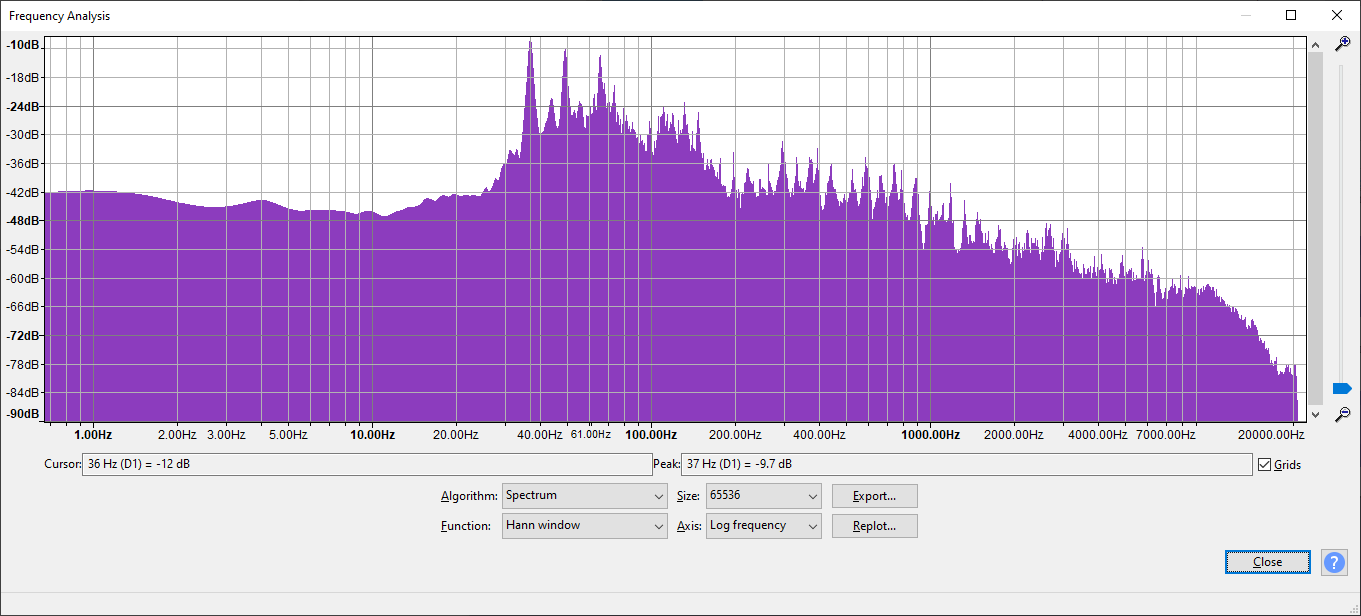Maximize the Frequency Analysis window
This screenshot has width=1361, height=616.
tap(1291, 15)
